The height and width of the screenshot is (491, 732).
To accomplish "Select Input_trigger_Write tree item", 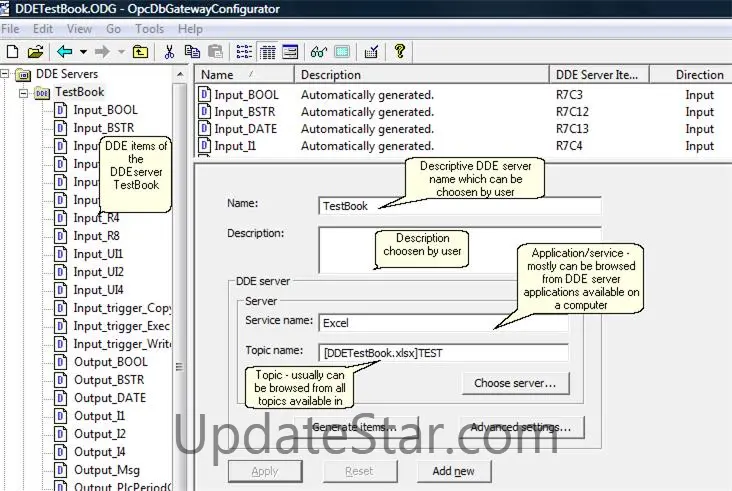I will tap(122, 344).
